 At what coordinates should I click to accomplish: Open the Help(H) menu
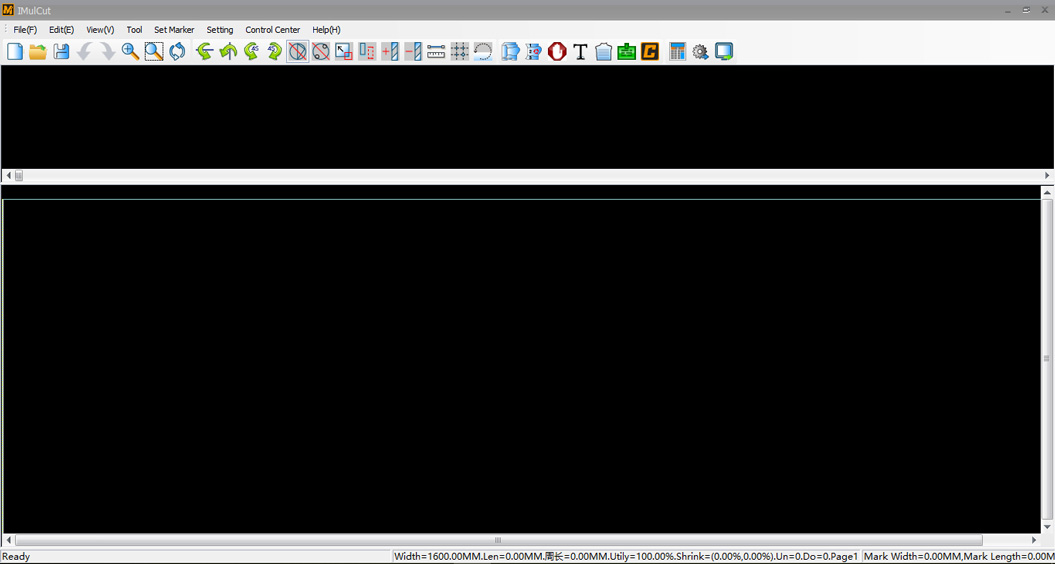326,30
